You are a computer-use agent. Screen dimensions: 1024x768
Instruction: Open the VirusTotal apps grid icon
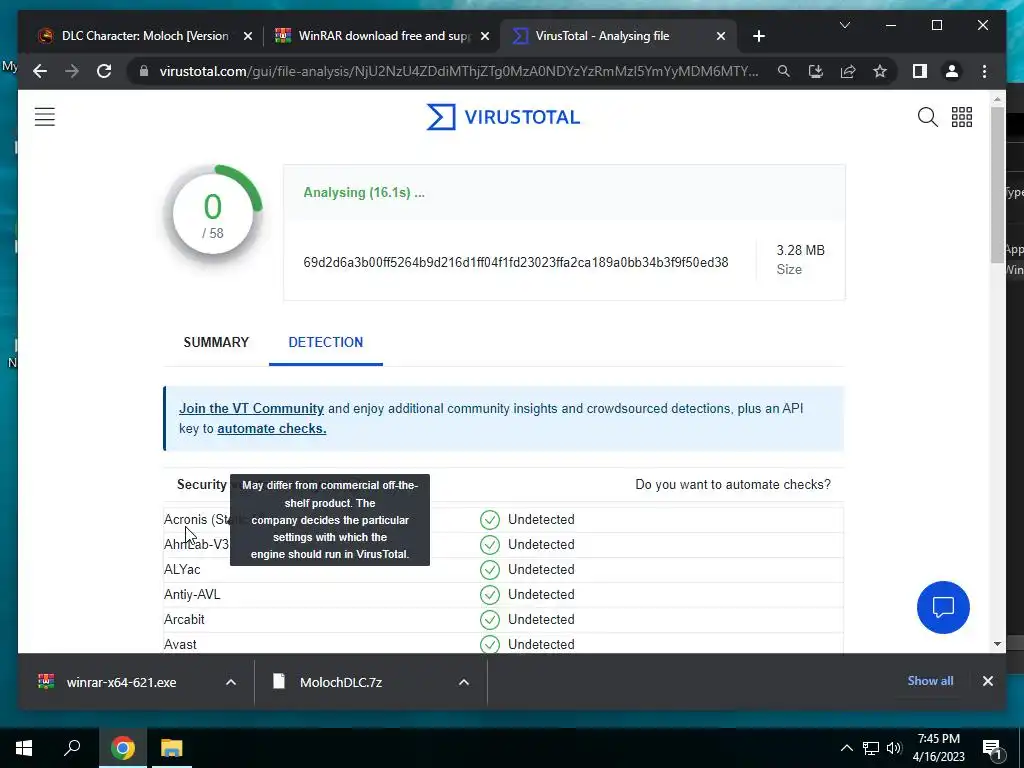961,117
